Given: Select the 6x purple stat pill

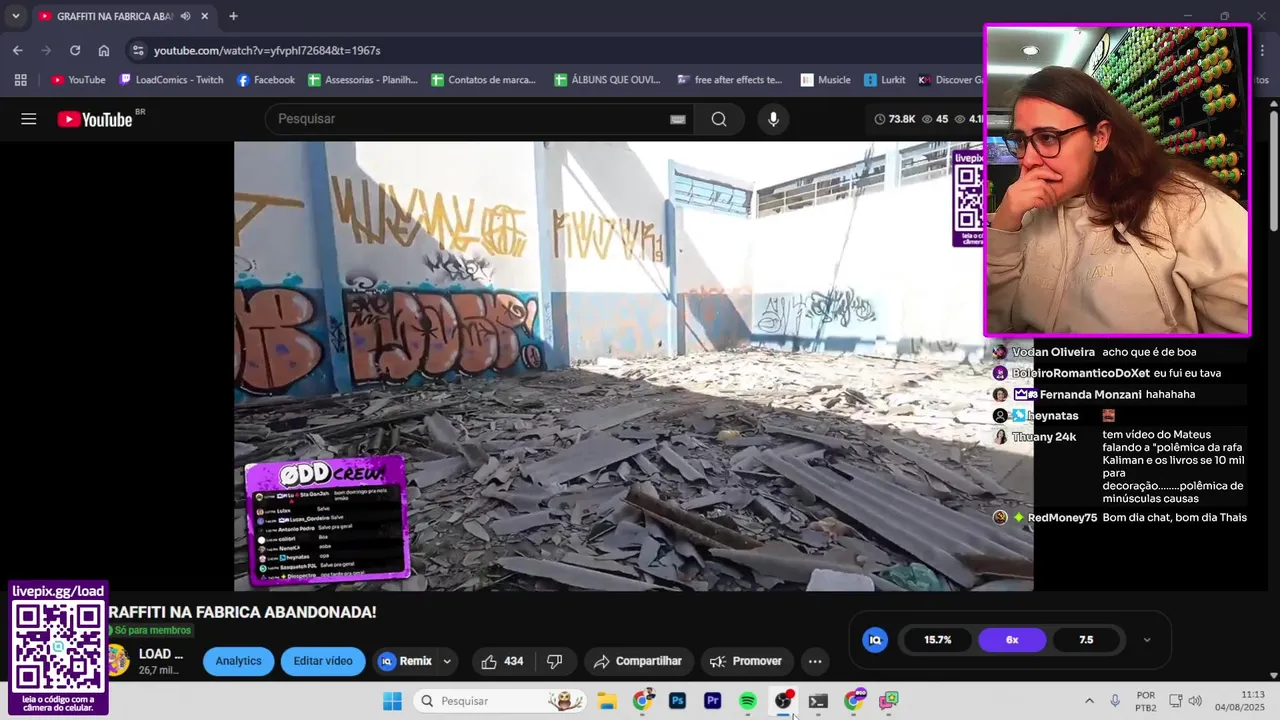Looking at the screenshot, I should (x=1012, y=640).
